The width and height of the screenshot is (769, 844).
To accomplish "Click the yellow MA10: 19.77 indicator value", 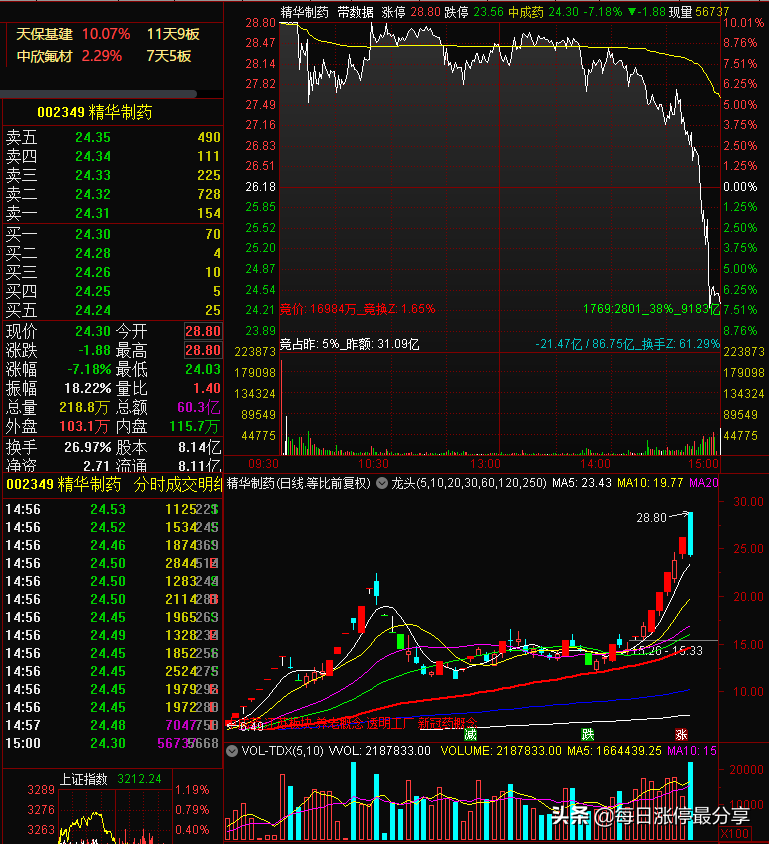I will click(x=650, y=483).
